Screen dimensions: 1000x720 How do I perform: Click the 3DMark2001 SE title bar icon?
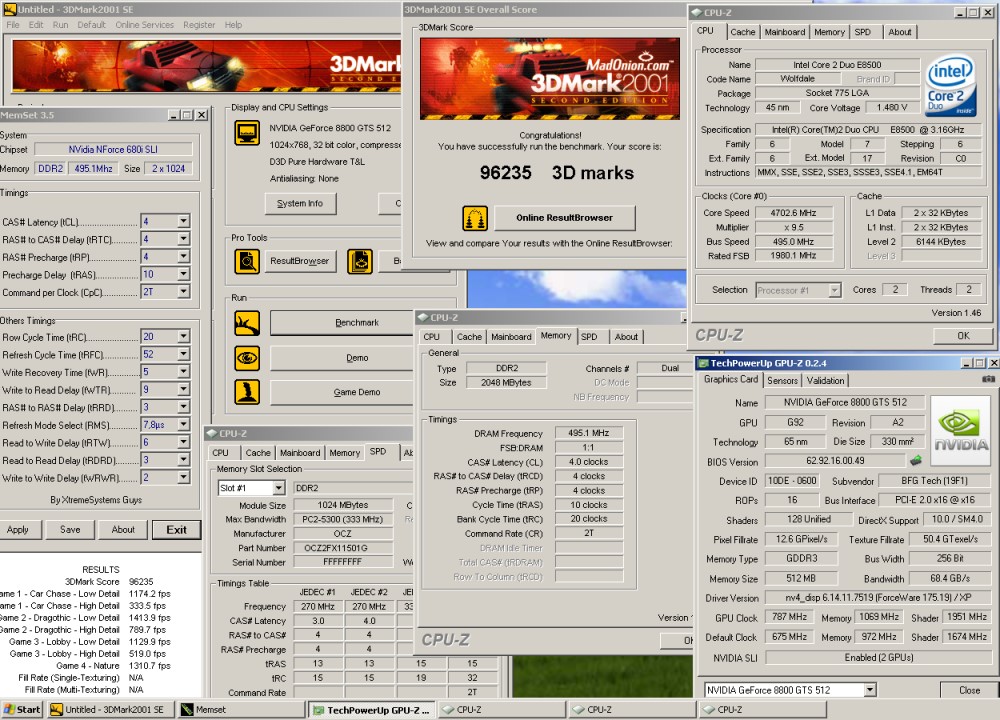pos(10,9)
